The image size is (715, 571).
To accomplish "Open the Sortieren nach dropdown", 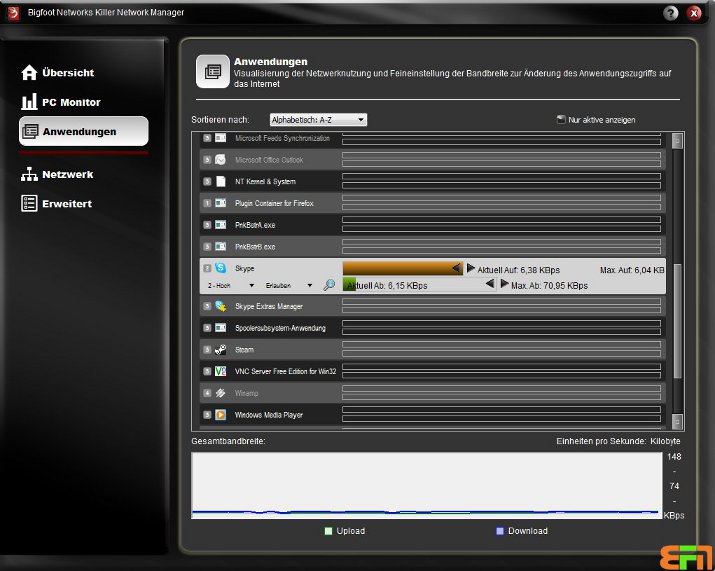I will (x=318, y=120).
